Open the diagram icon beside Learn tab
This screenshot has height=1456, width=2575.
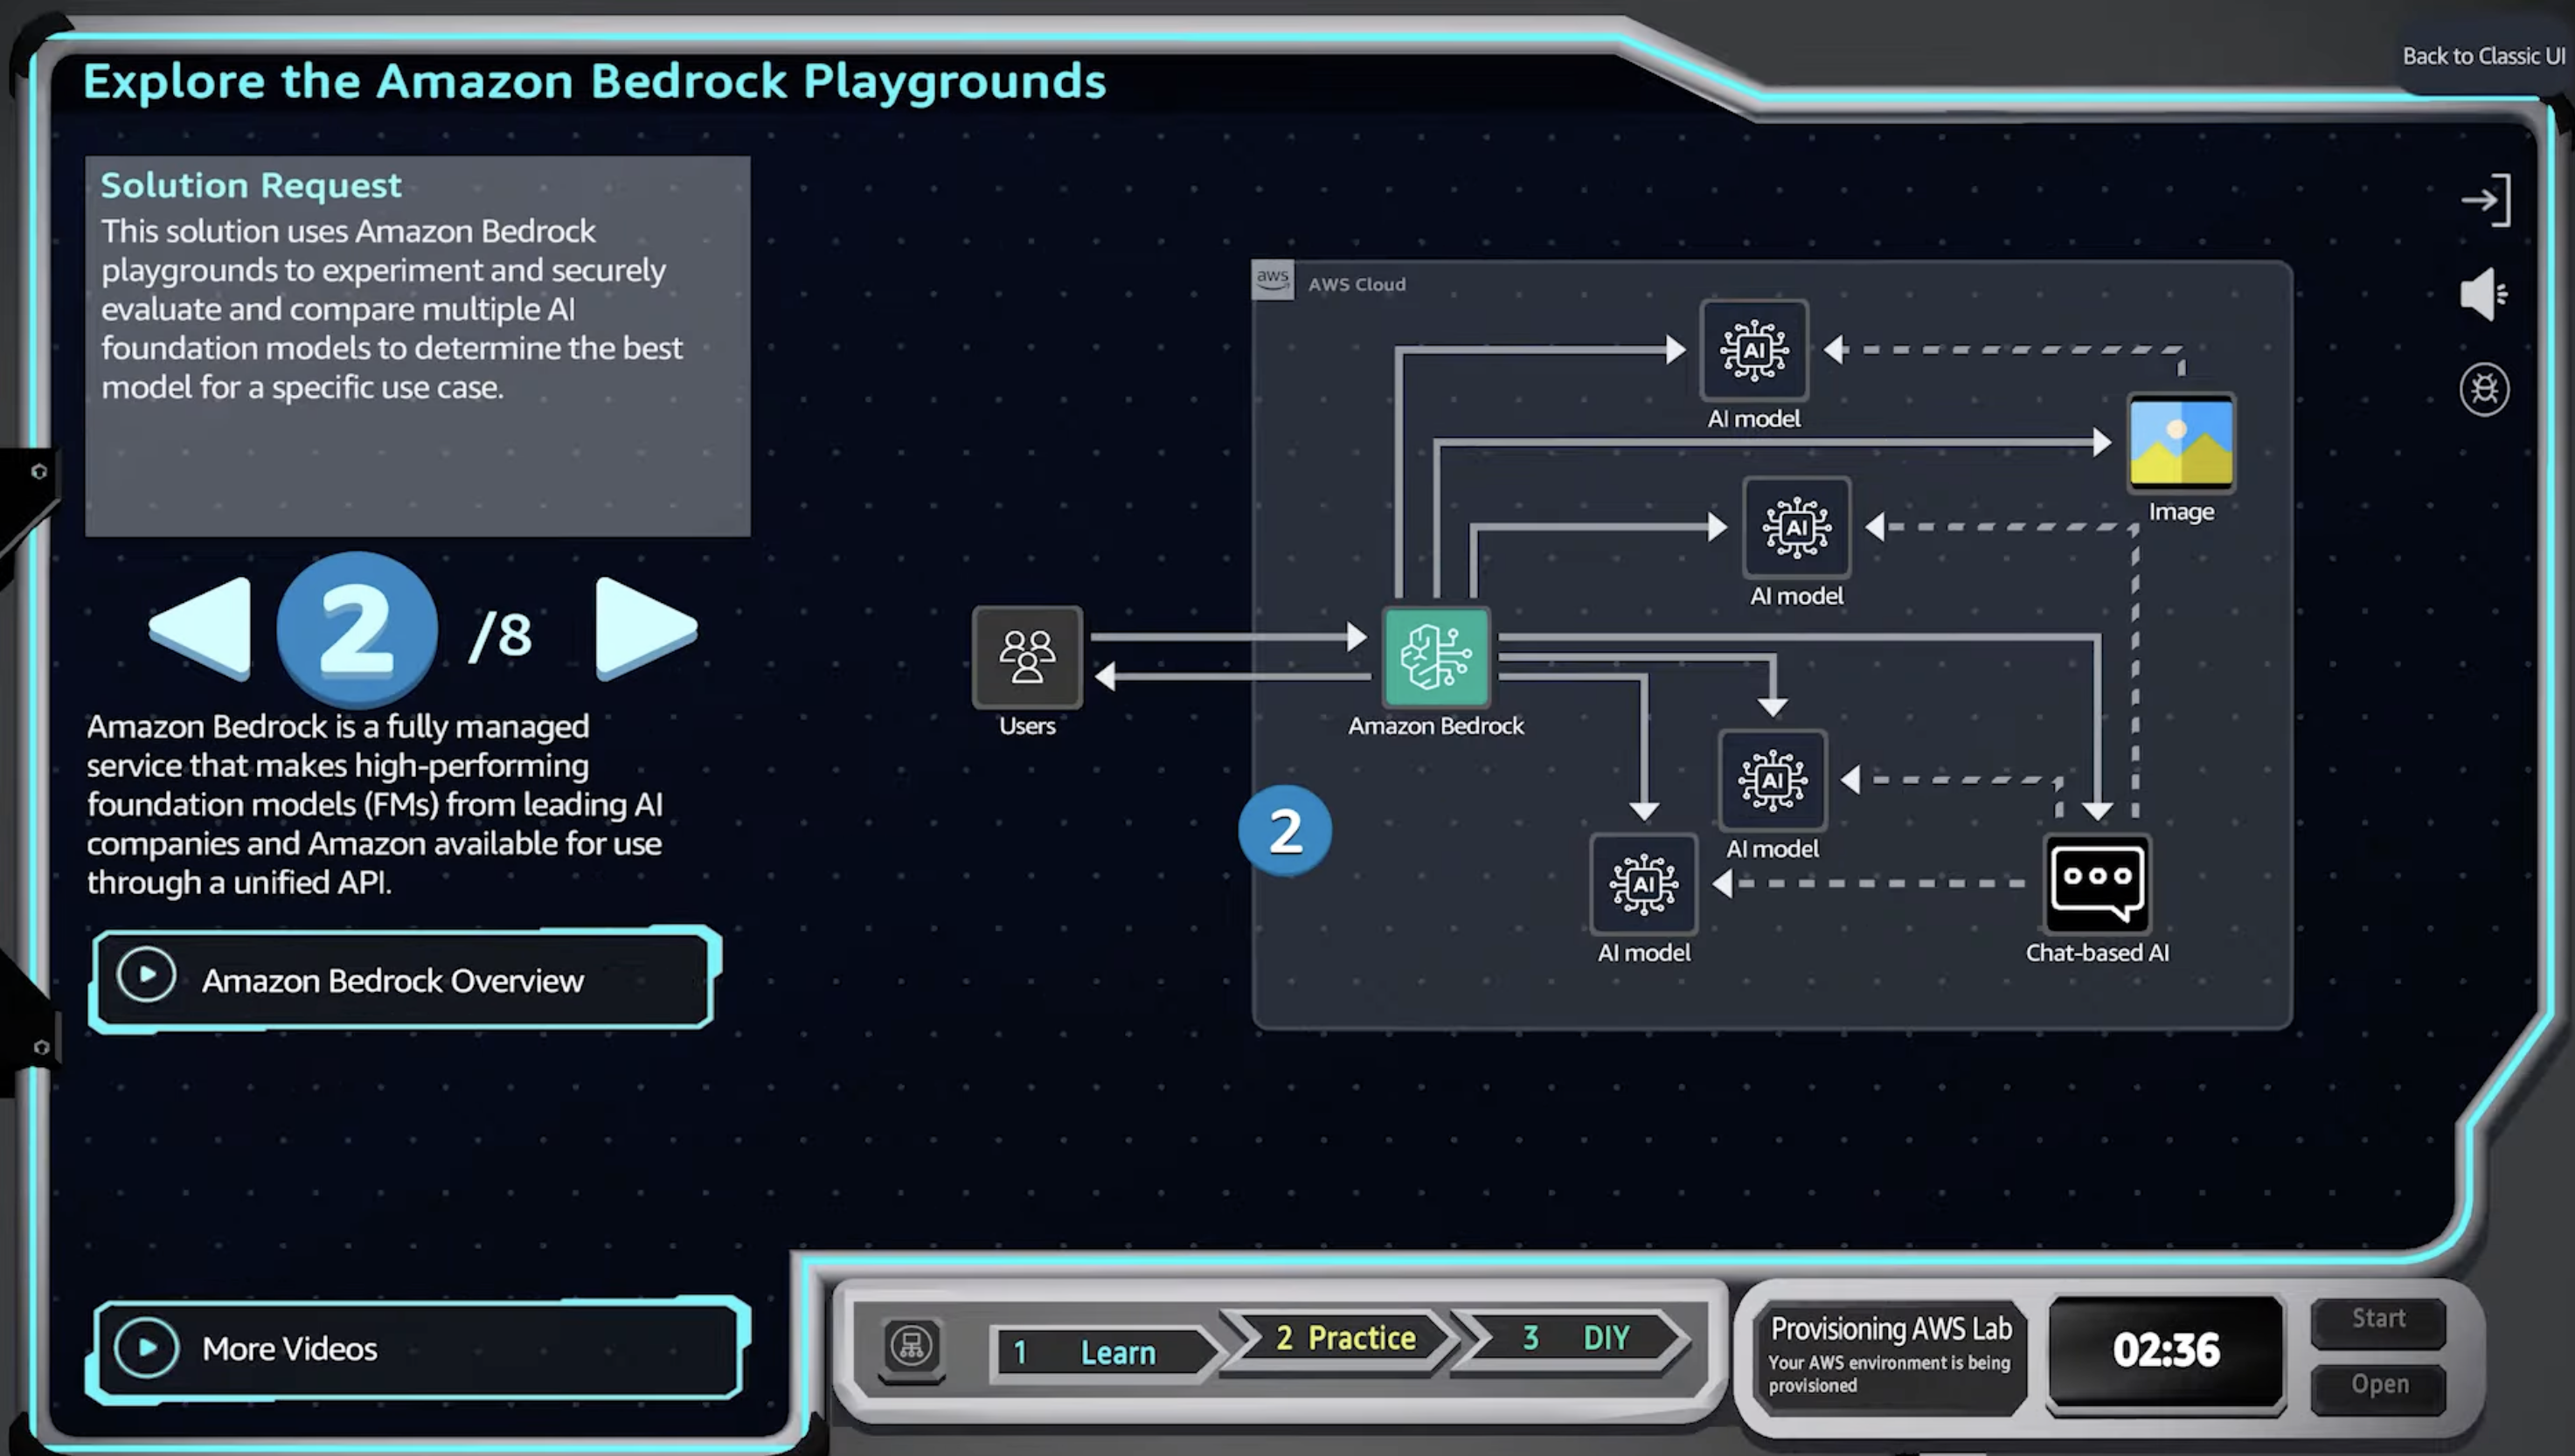pos(911,1346)
